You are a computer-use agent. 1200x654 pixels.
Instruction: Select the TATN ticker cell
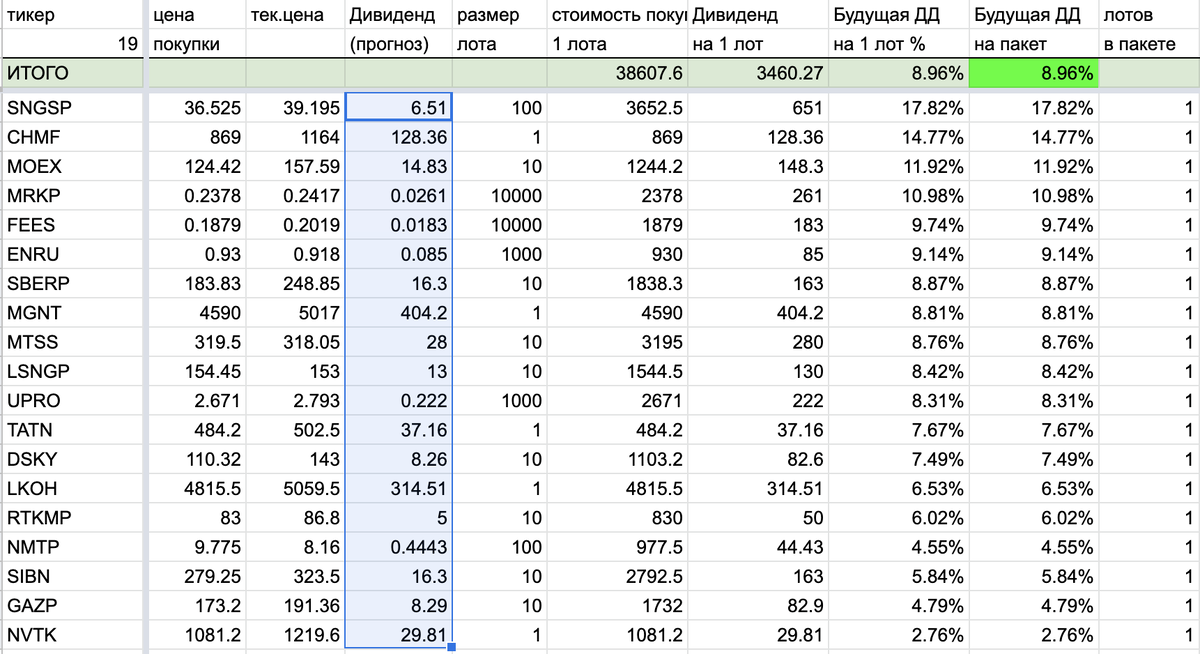pos(72,430)
